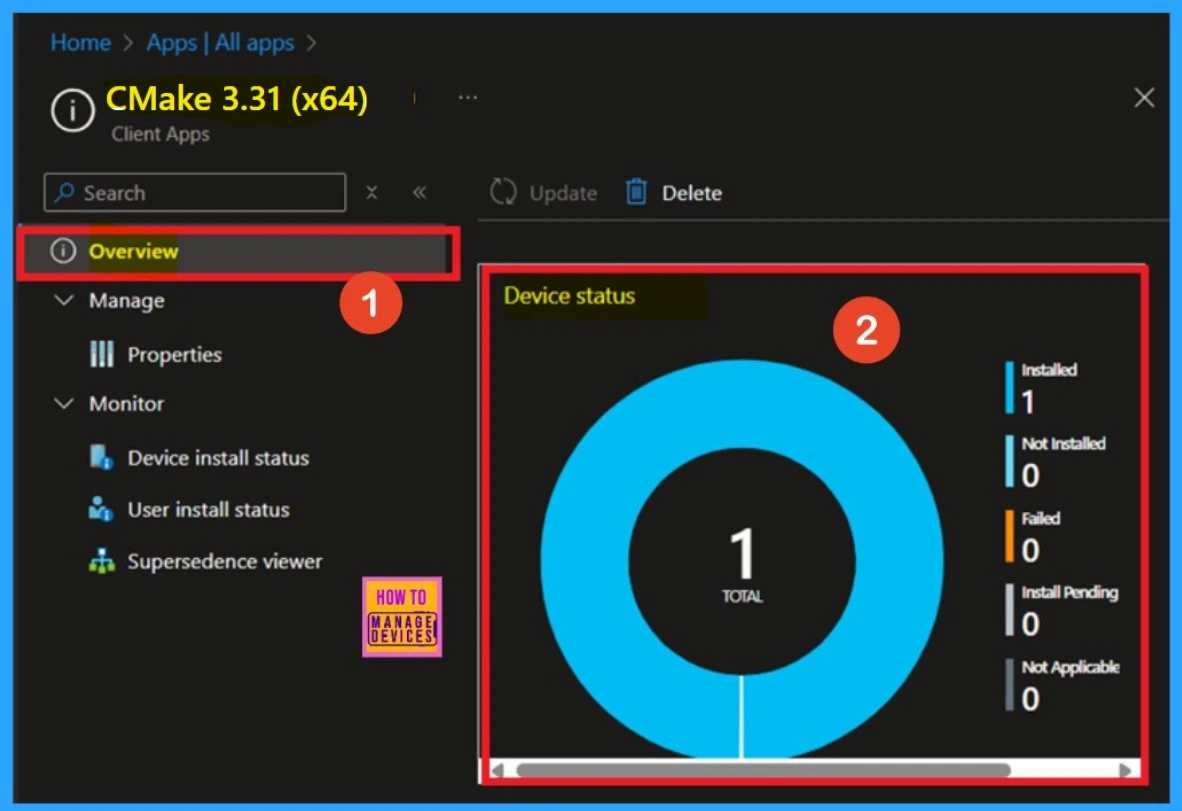Click the Delete button label

point(691,194)
